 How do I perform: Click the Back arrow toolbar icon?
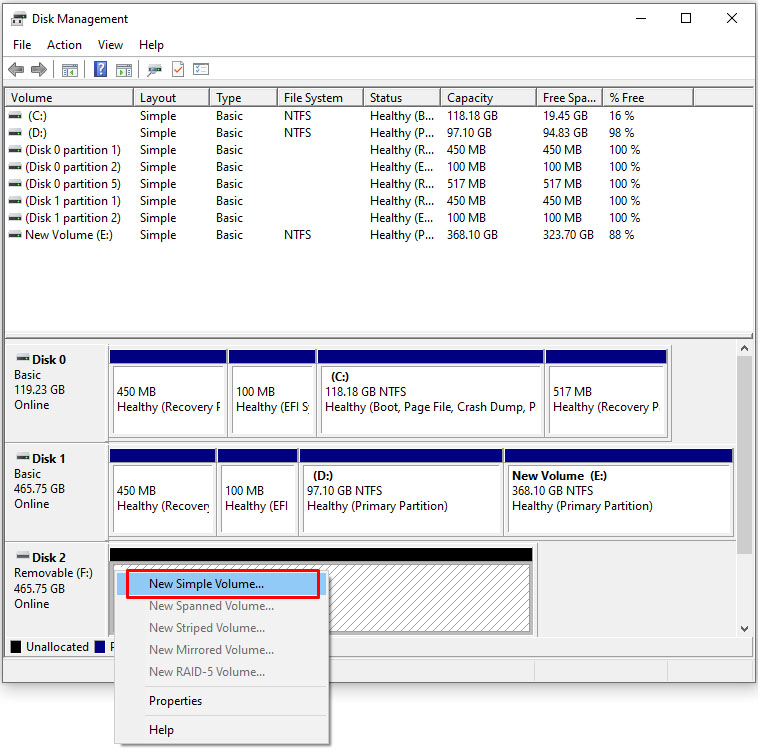pyautogui.click(x=16, y=70)
